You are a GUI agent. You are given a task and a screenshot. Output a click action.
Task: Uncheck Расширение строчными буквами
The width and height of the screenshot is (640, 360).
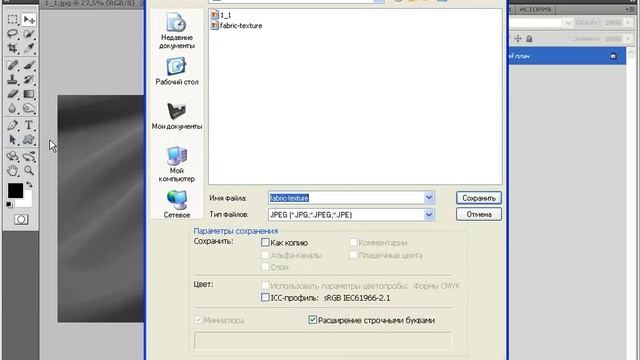click(x=312, y=320)
